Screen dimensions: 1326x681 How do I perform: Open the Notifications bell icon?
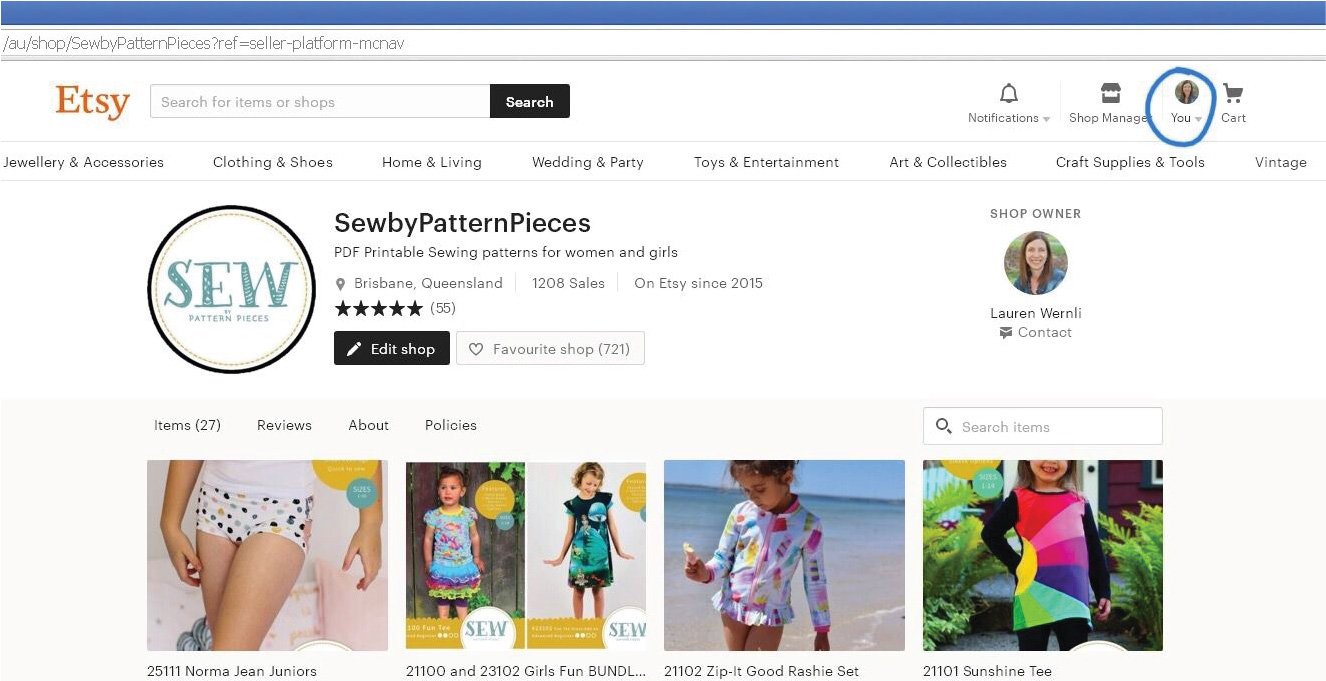tap(1009, 94)
